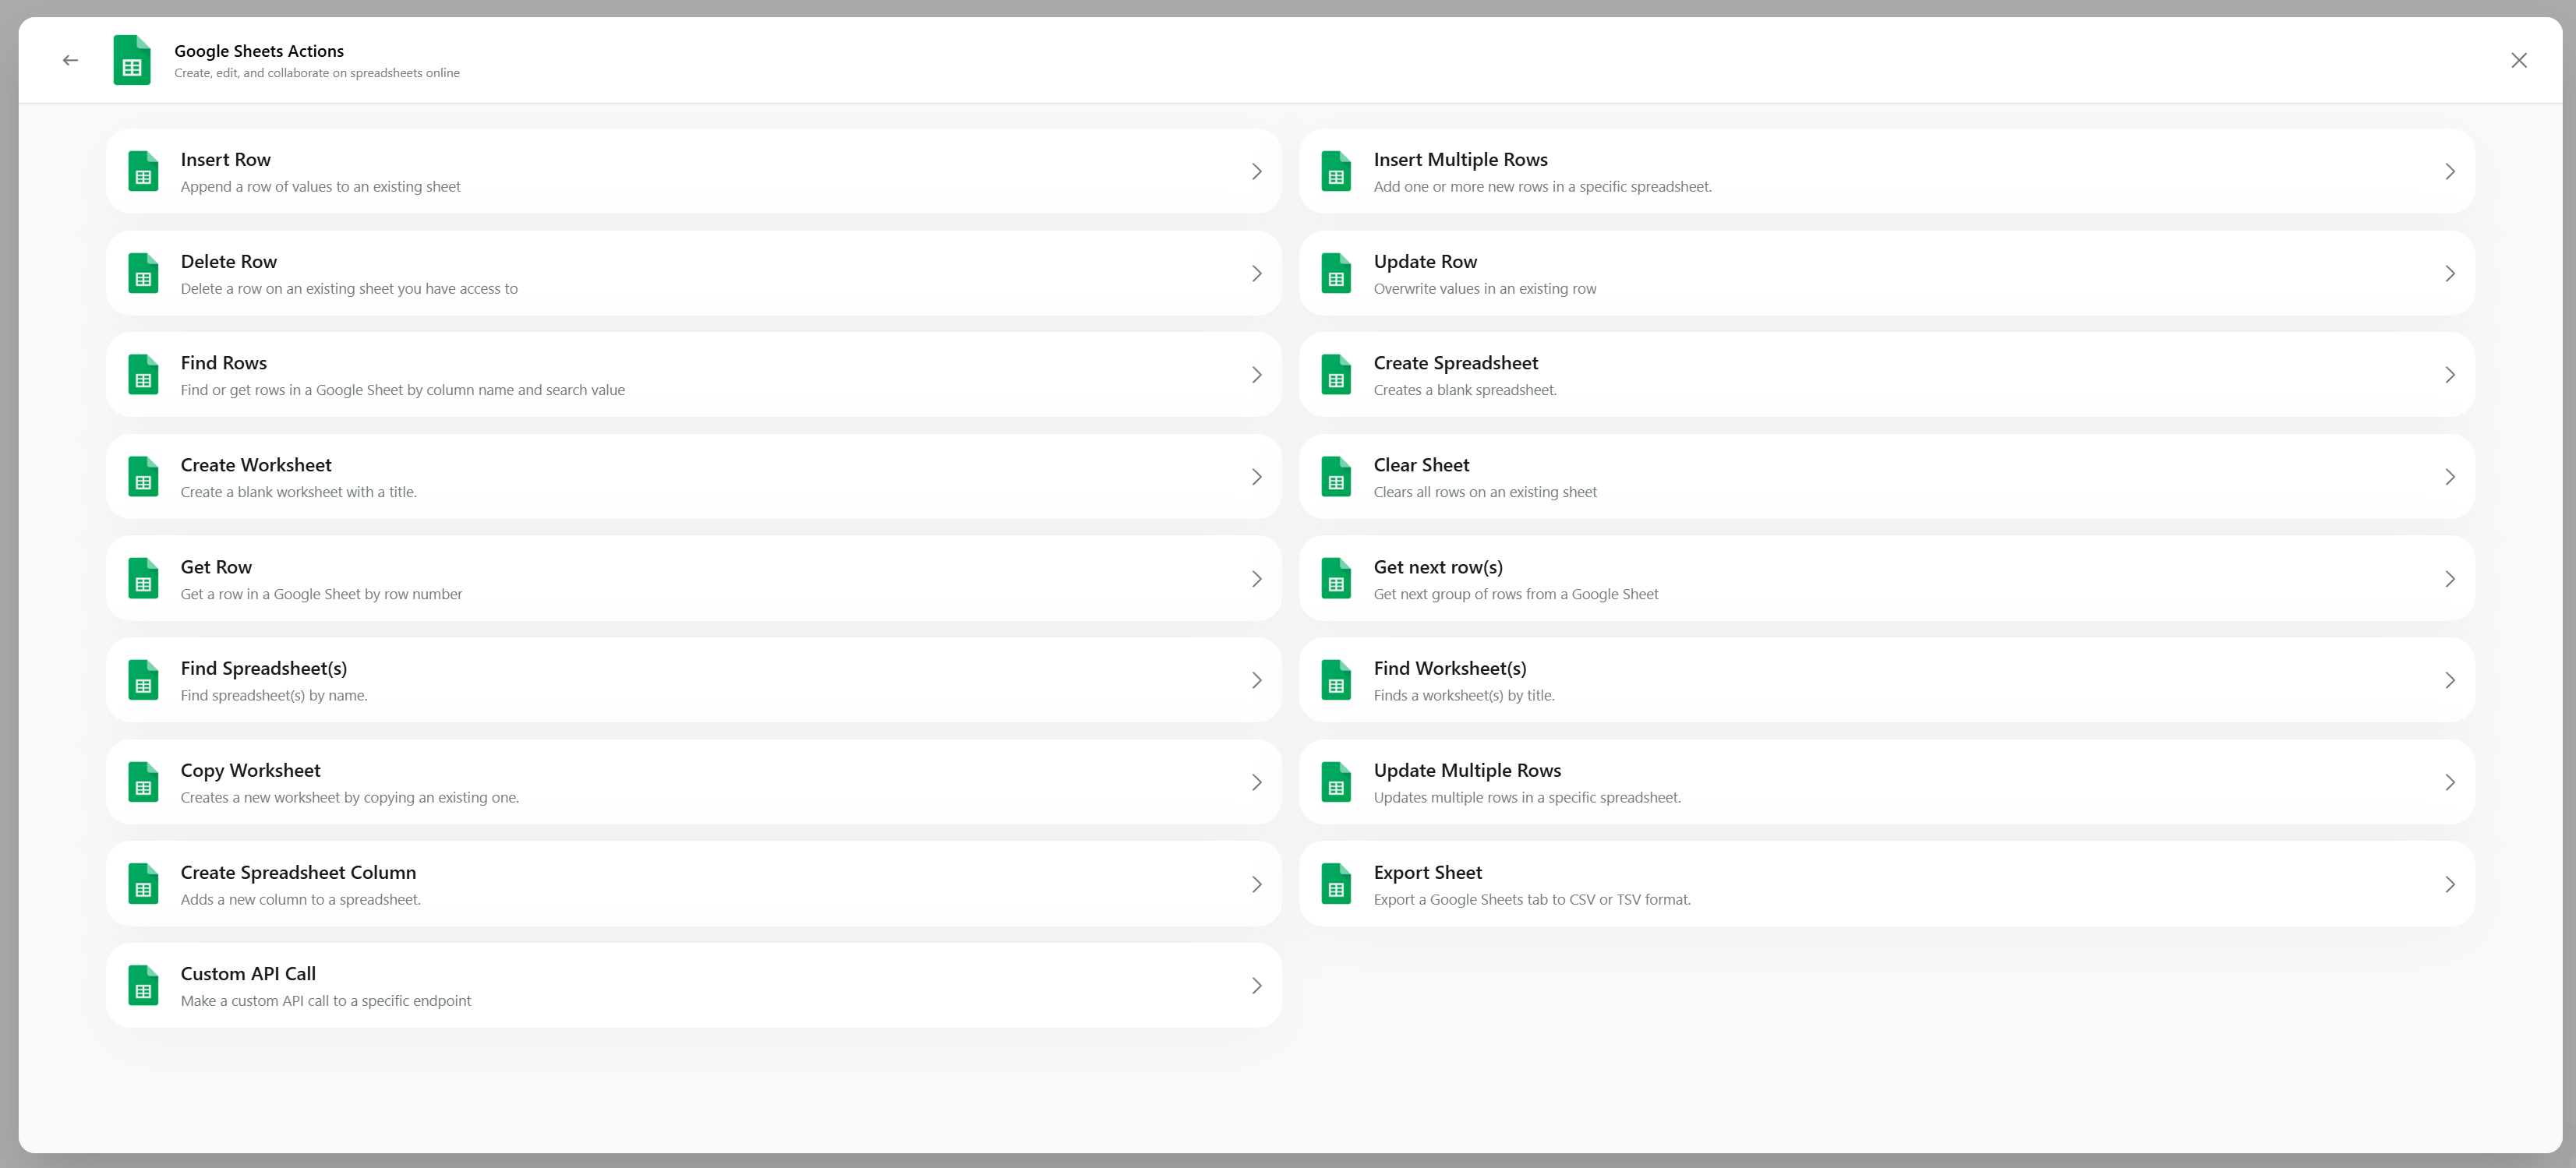Screen dimensions: 2576x1168
Task: Choose the Find Spreadsheet(s) title
Action: tap(264, 669)
